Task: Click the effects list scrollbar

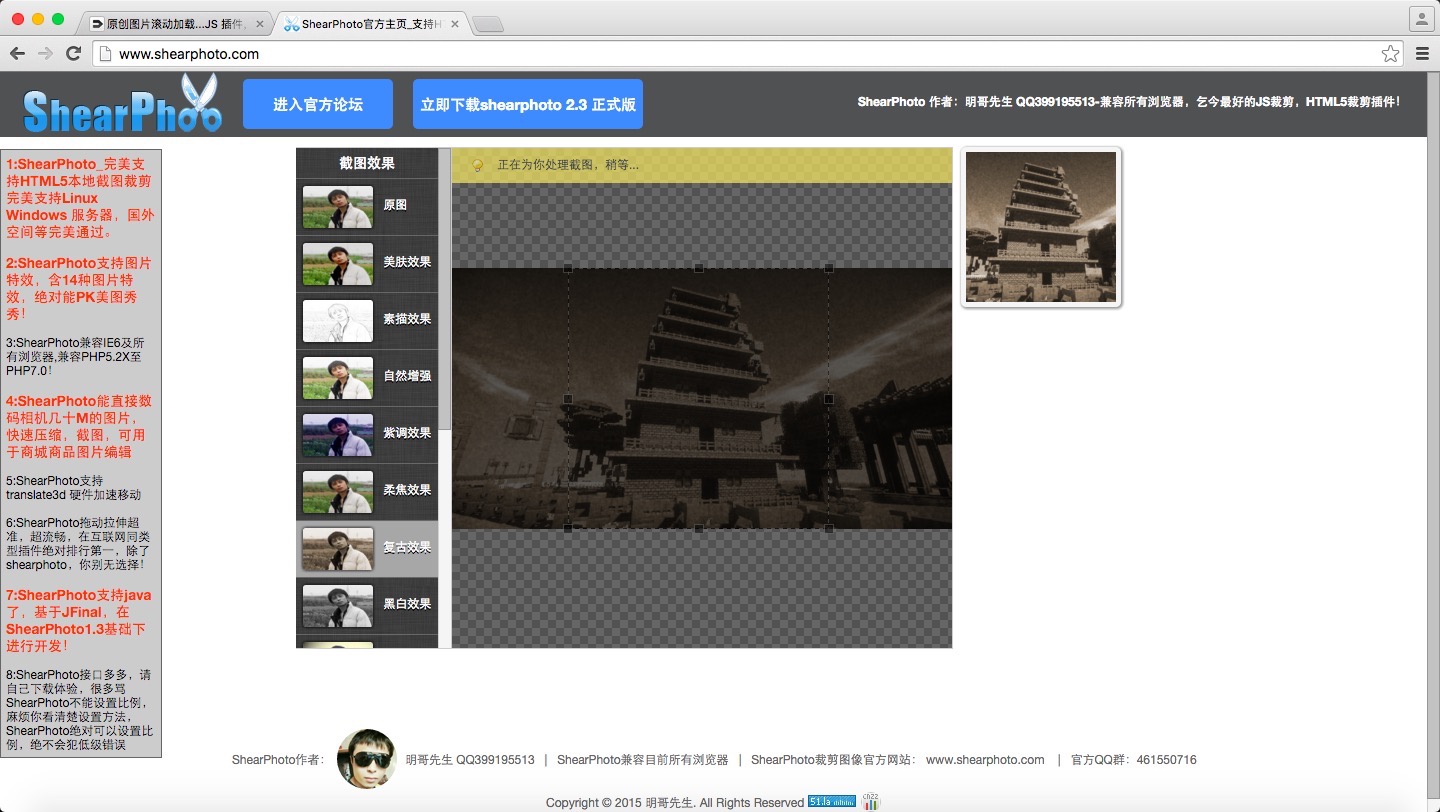Action: [x=445, y=290]
